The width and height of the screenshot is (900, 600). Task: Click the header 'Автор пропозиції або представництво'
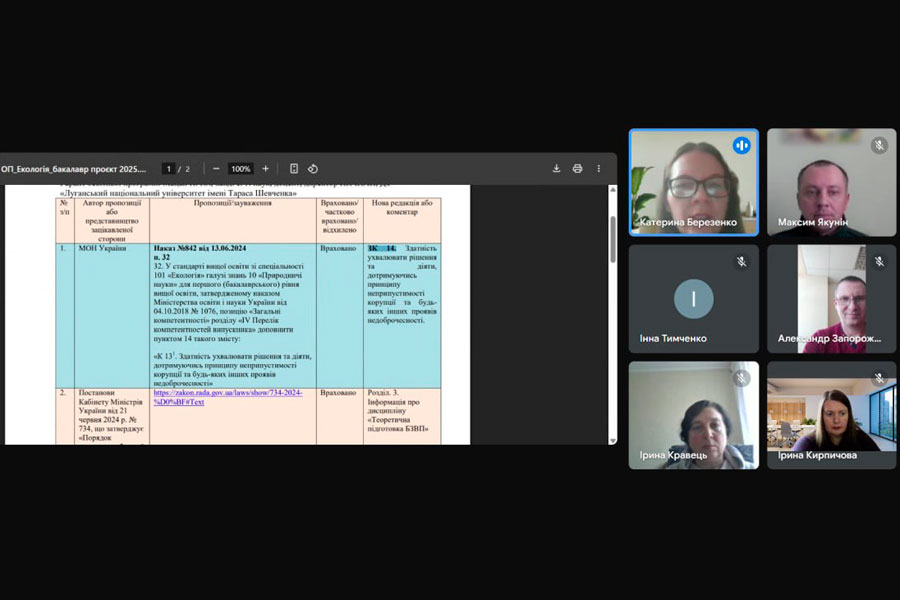[112, 220]
